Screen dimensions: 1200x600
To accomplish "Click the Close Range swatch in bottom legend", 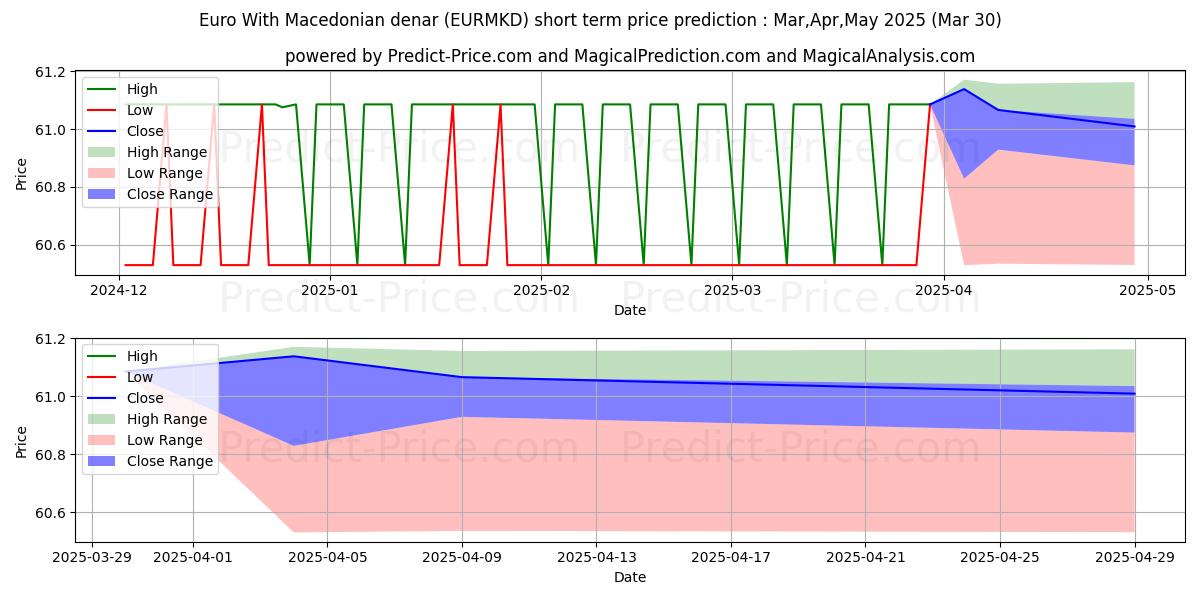I will pyautogui.click(x=104, y=461).
